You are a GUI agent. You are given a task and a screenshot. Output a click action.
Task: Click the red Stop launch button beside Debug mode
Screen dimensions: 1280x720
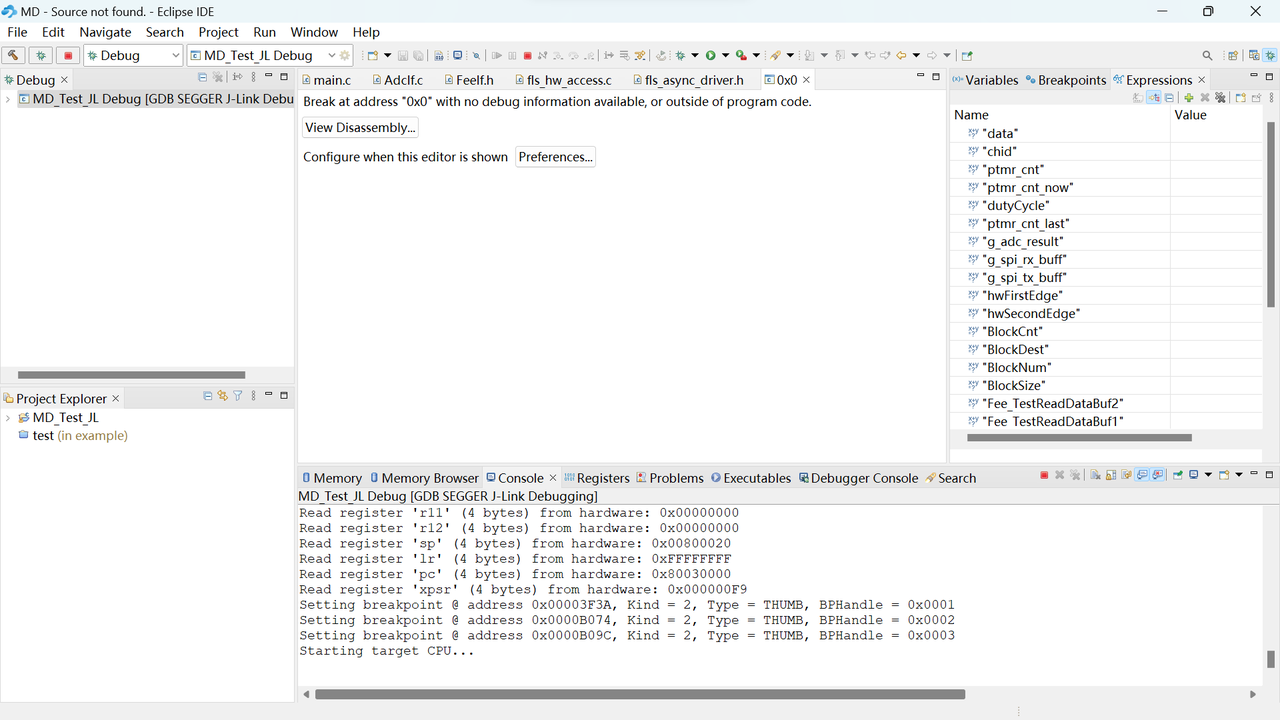68,55
